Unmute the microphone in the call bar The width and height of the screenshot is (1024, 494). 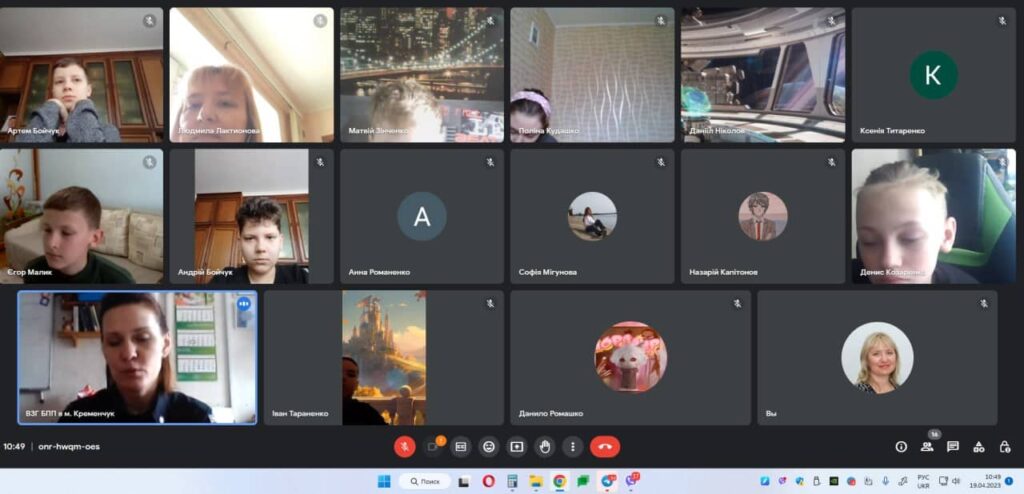coord(404,447)
